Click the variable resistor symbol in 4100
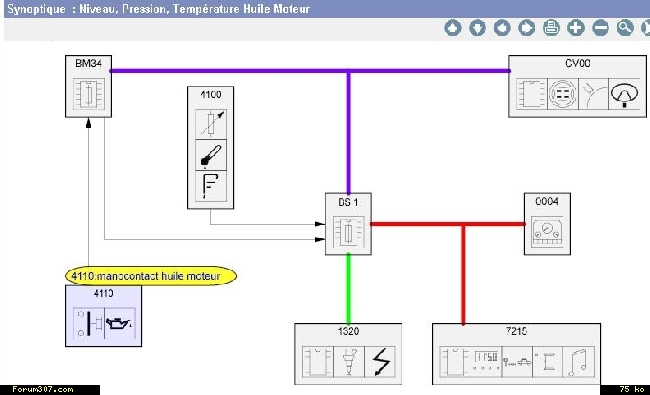The image size is (650, 395). coord(211,124)
